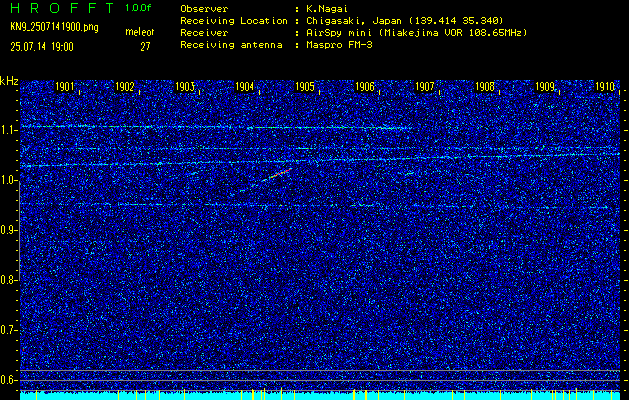Screen dimensions: 629x400
Task: Click the meteor count value 27
Action: pyautogui.click(x=145, y=47)
